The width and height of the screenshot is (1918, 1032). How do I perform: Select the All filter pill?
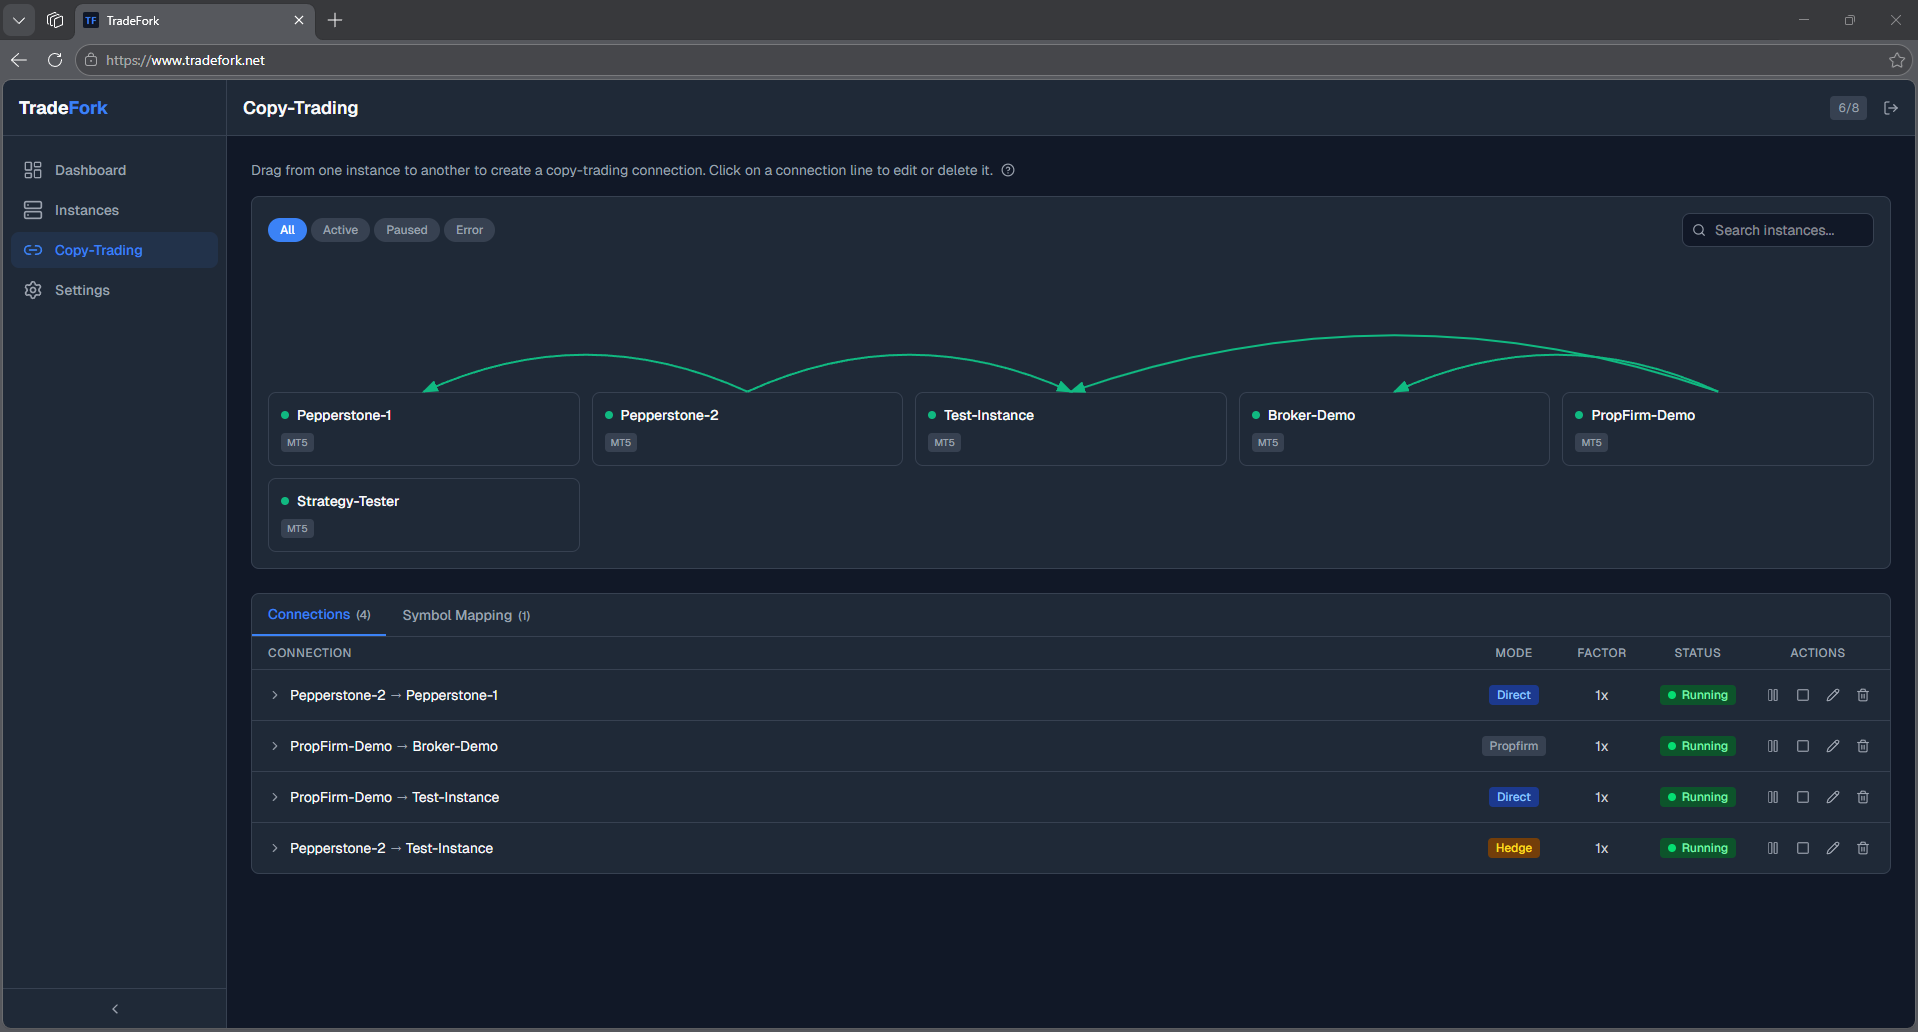pos(287,230)
